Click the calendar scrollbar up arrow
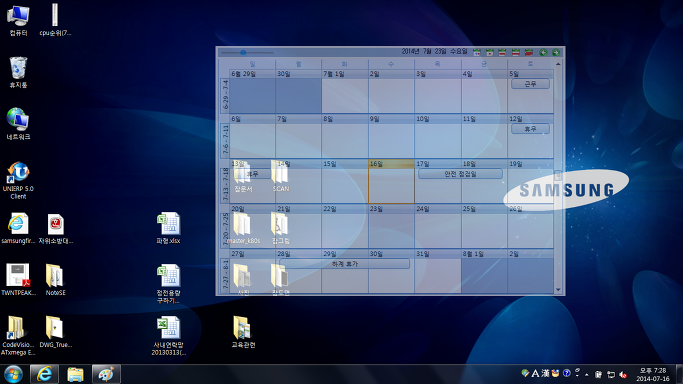This screenshot has width=683, height=384. 558,64
